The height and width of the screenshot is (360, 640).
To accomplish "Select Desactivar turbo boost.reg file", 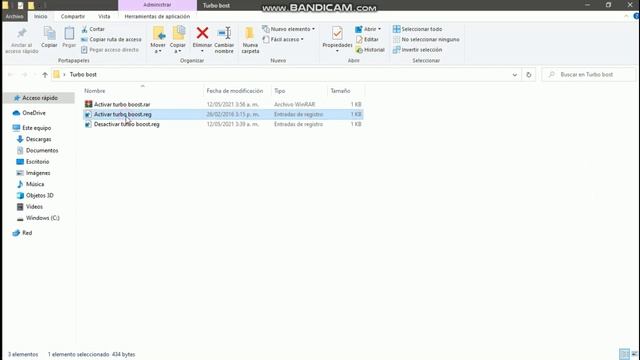I will click(127, 124).
